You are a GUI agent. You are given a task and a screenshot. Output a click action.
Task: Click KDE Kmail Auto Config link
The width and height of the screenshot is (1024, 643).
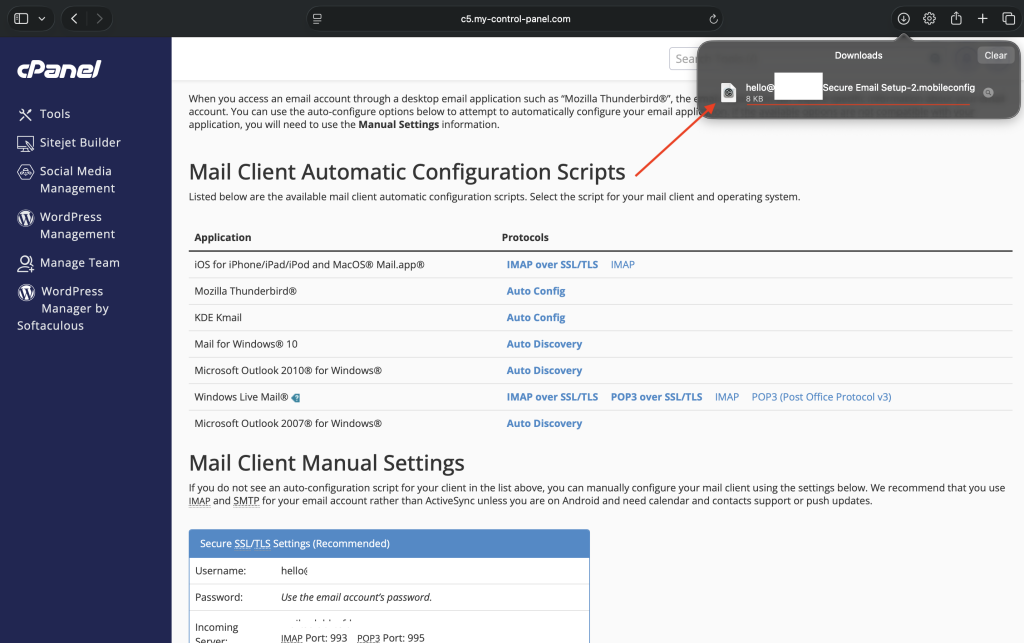[536, 317]
